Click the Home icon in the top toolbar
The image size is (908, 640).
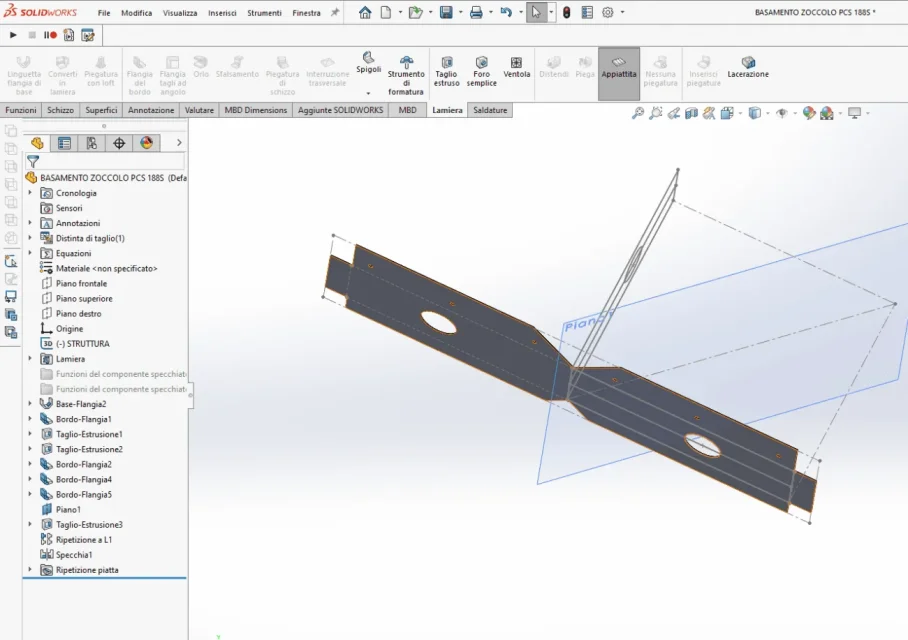365,12
